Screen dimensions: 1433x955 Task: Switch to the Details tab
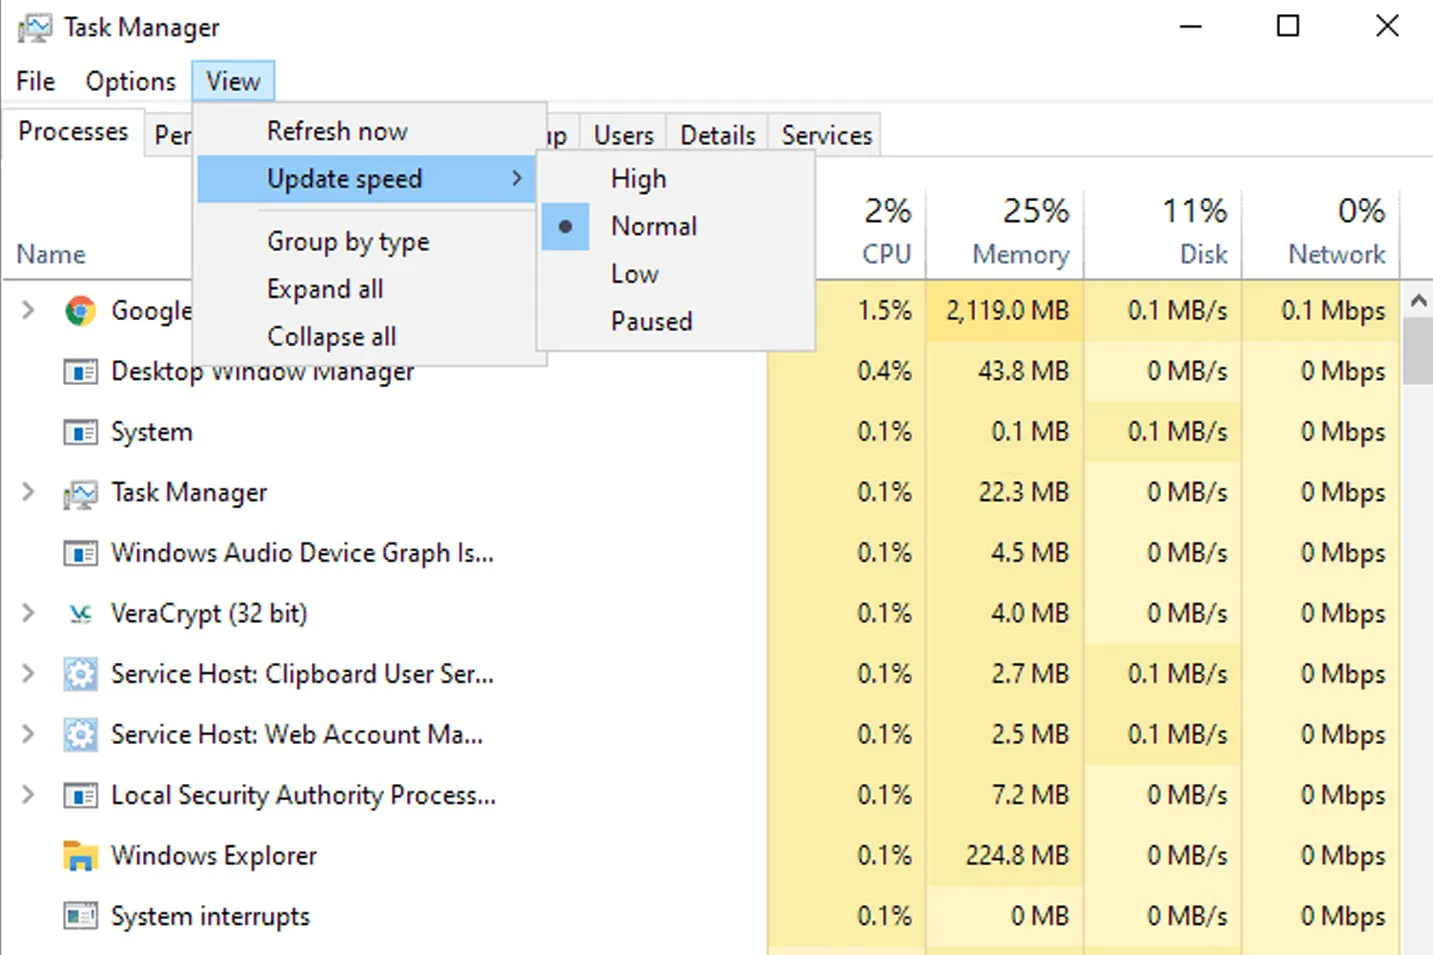coord(718,135)
